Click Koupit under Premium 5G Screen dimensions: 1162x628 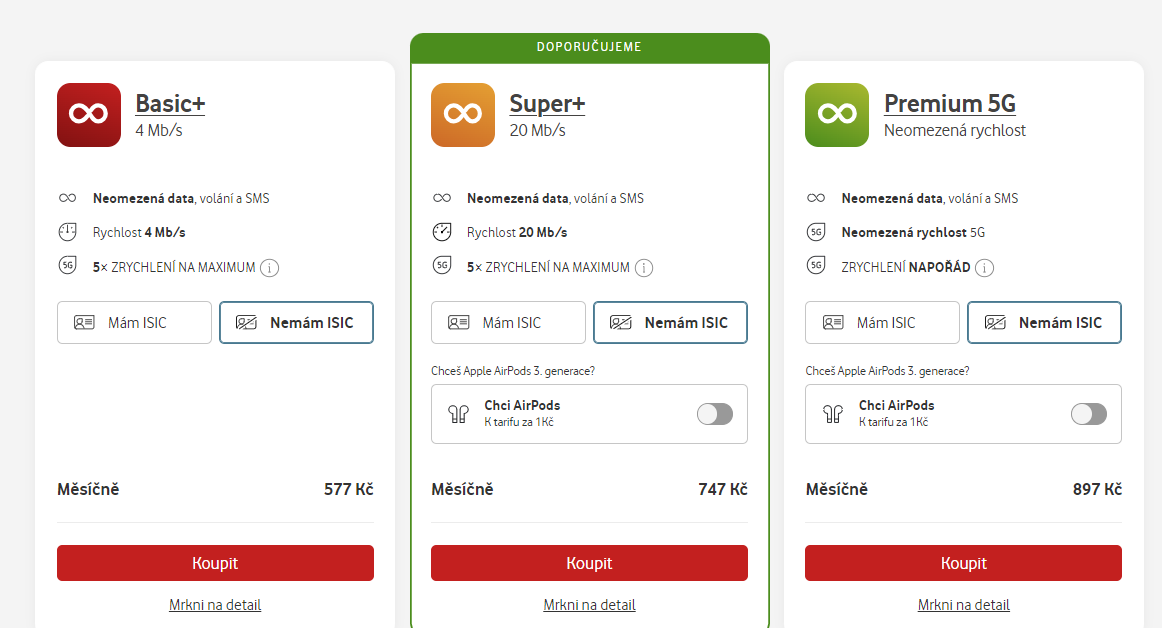point(963,563)
